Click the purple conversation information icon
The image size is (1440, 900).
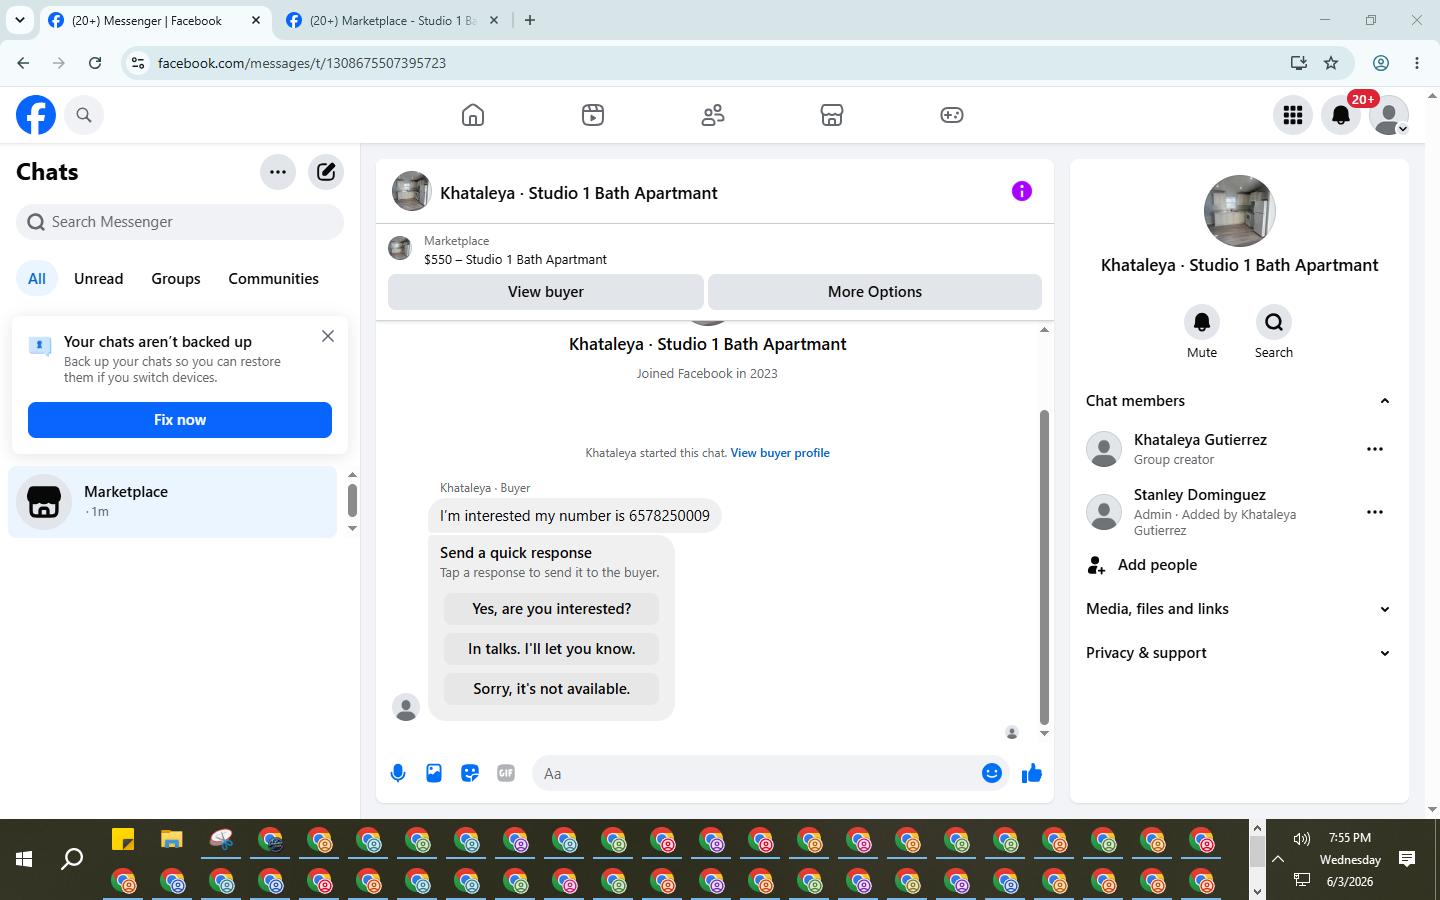pos(1022,191)
